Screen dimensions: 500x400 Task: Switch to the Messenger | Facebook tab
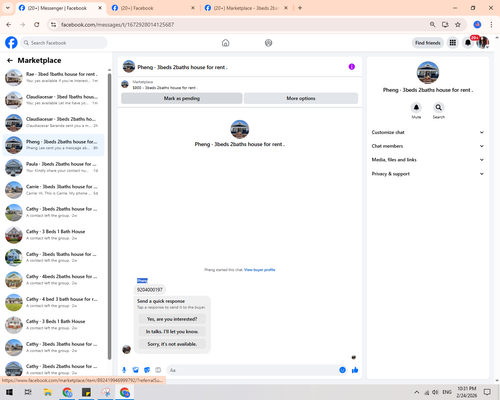pos(60,8)
